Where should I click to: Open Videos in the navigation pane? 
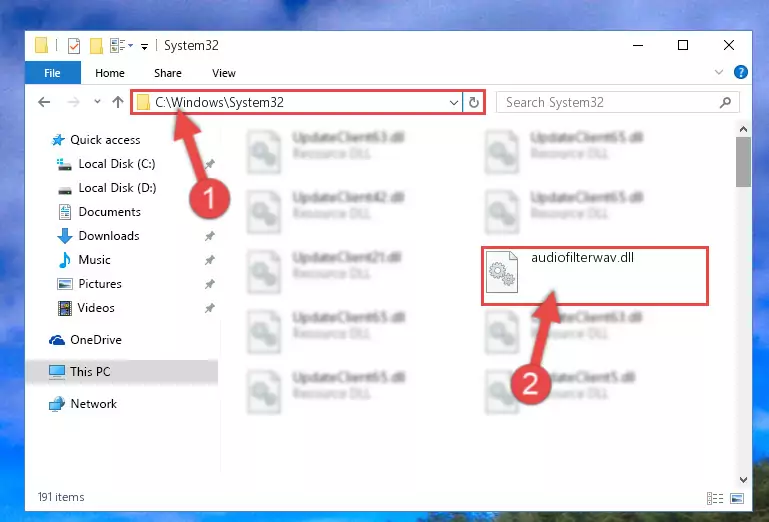tap(86, 308)
